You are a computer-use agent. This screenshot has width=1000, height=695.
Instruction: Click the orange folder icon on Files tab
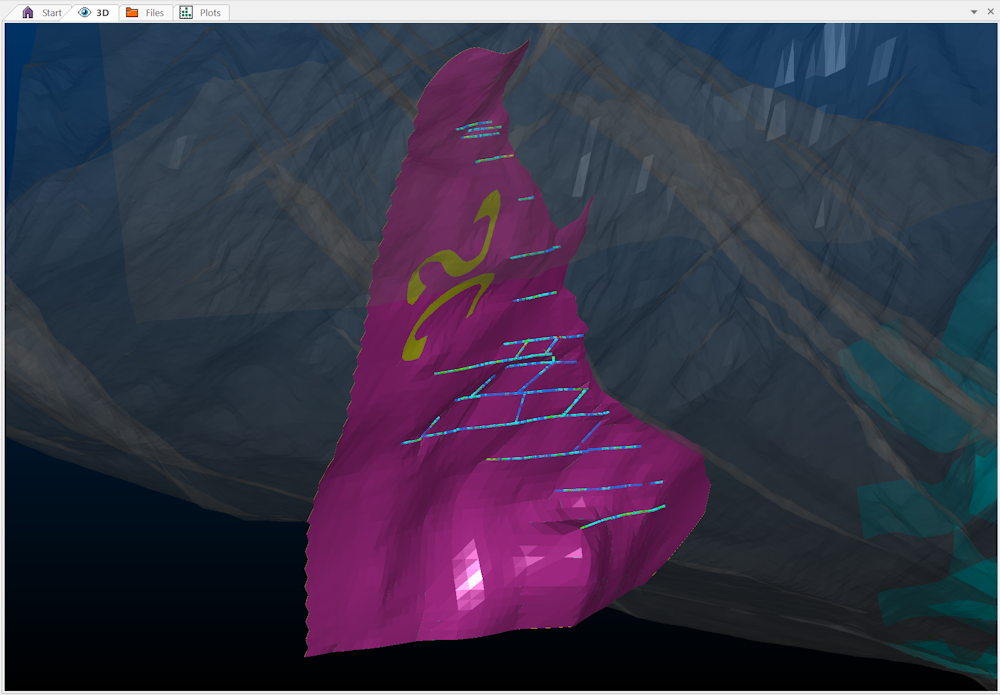click(x=132, y=12)
